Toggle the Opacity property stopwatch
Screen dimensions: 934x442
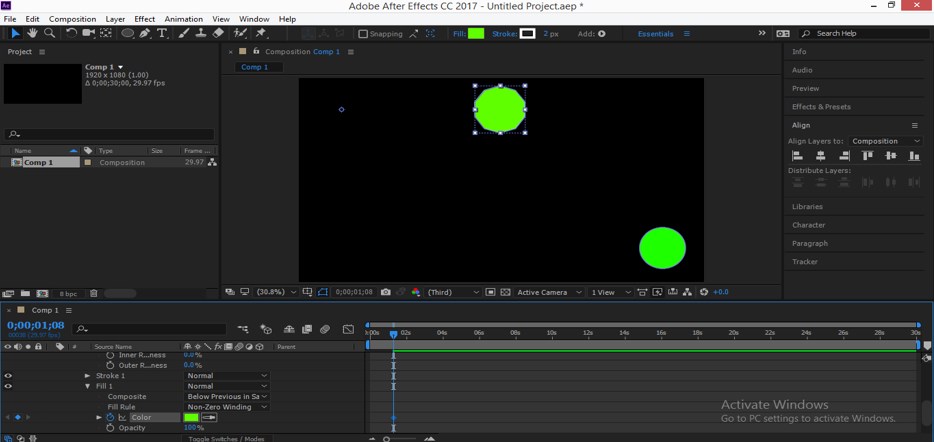[x=110, y=428]
